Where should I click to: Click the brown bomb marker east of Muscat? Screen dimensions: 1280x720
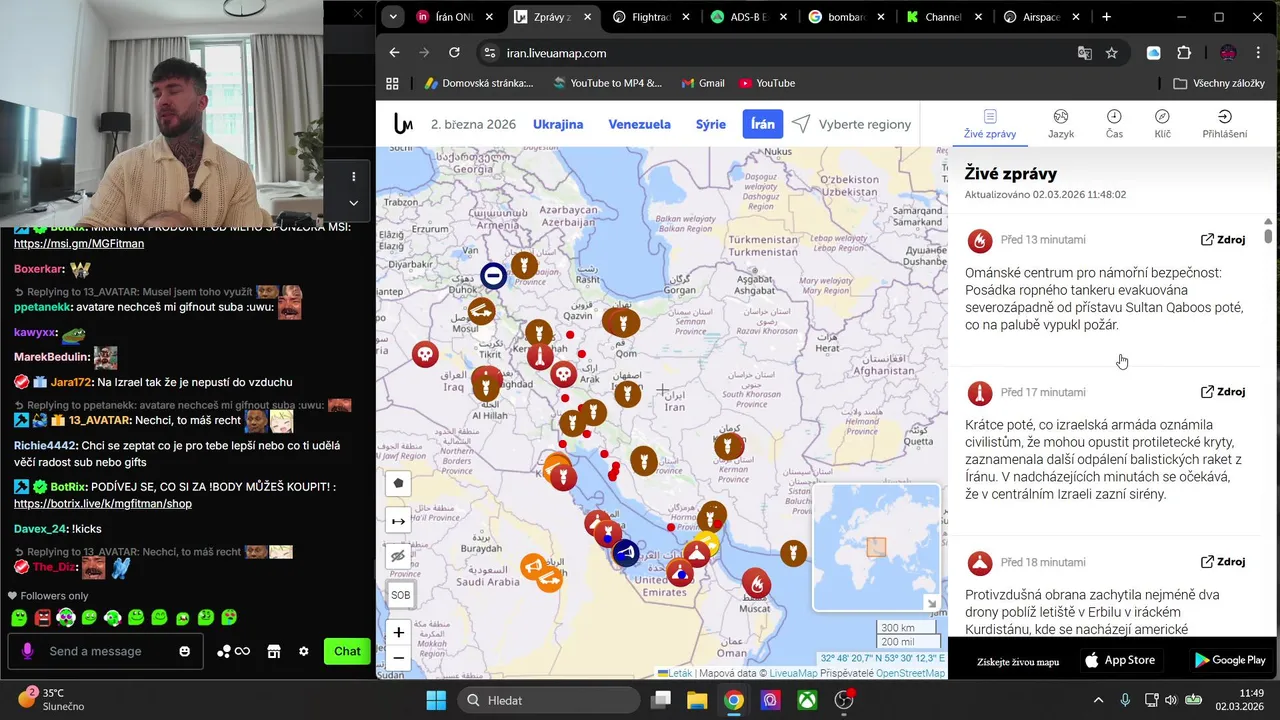[x=793, y=552]
